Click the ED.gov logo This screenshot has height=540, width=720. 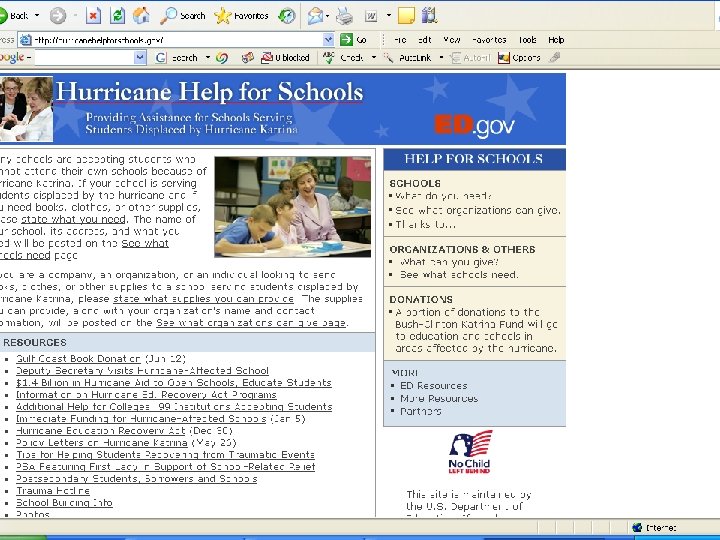(474, 125)
